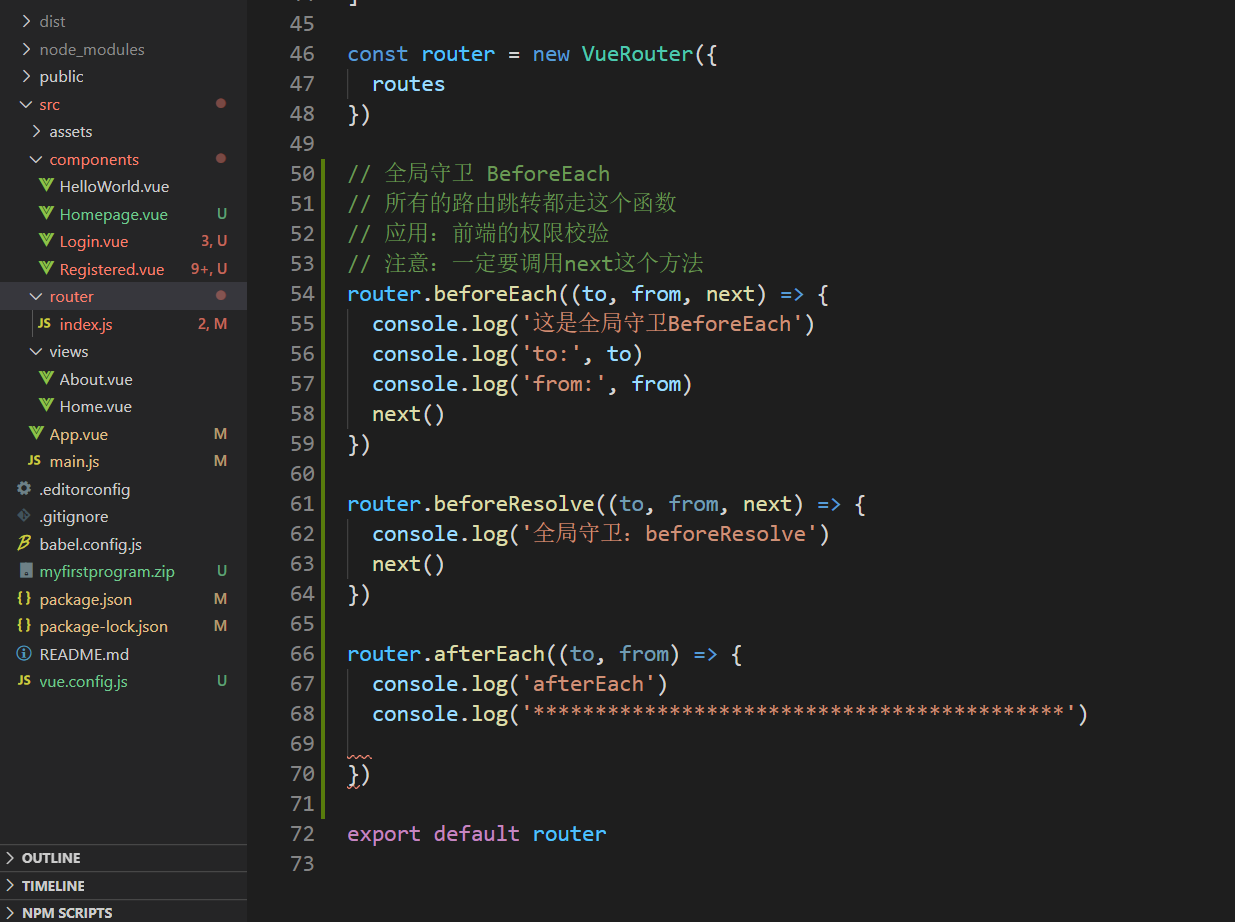Screen dimensions: 1235x922
Task: Open vue.config.js file
Action: click(x=84, y=681)
